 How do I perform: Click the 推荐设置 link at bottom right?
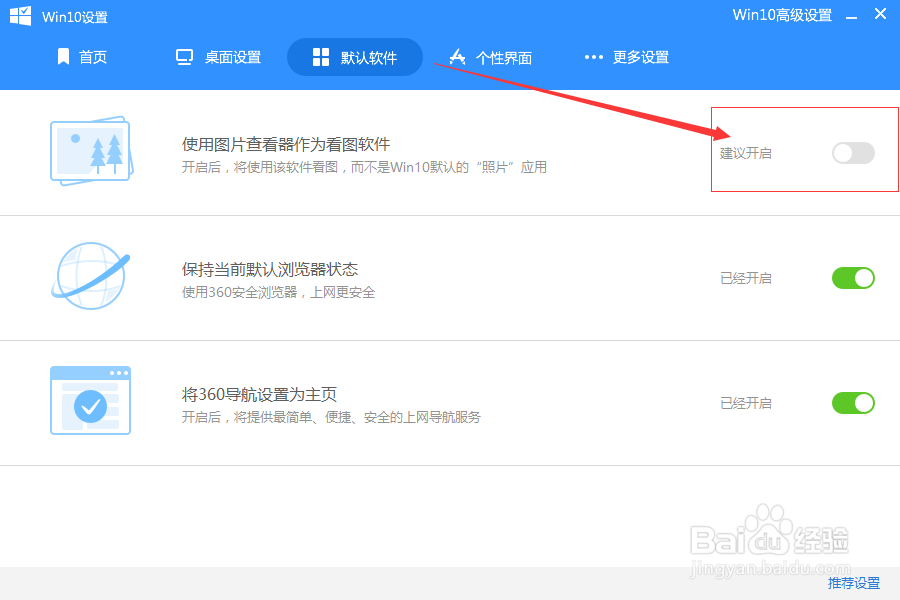click(x=855, y=581)
